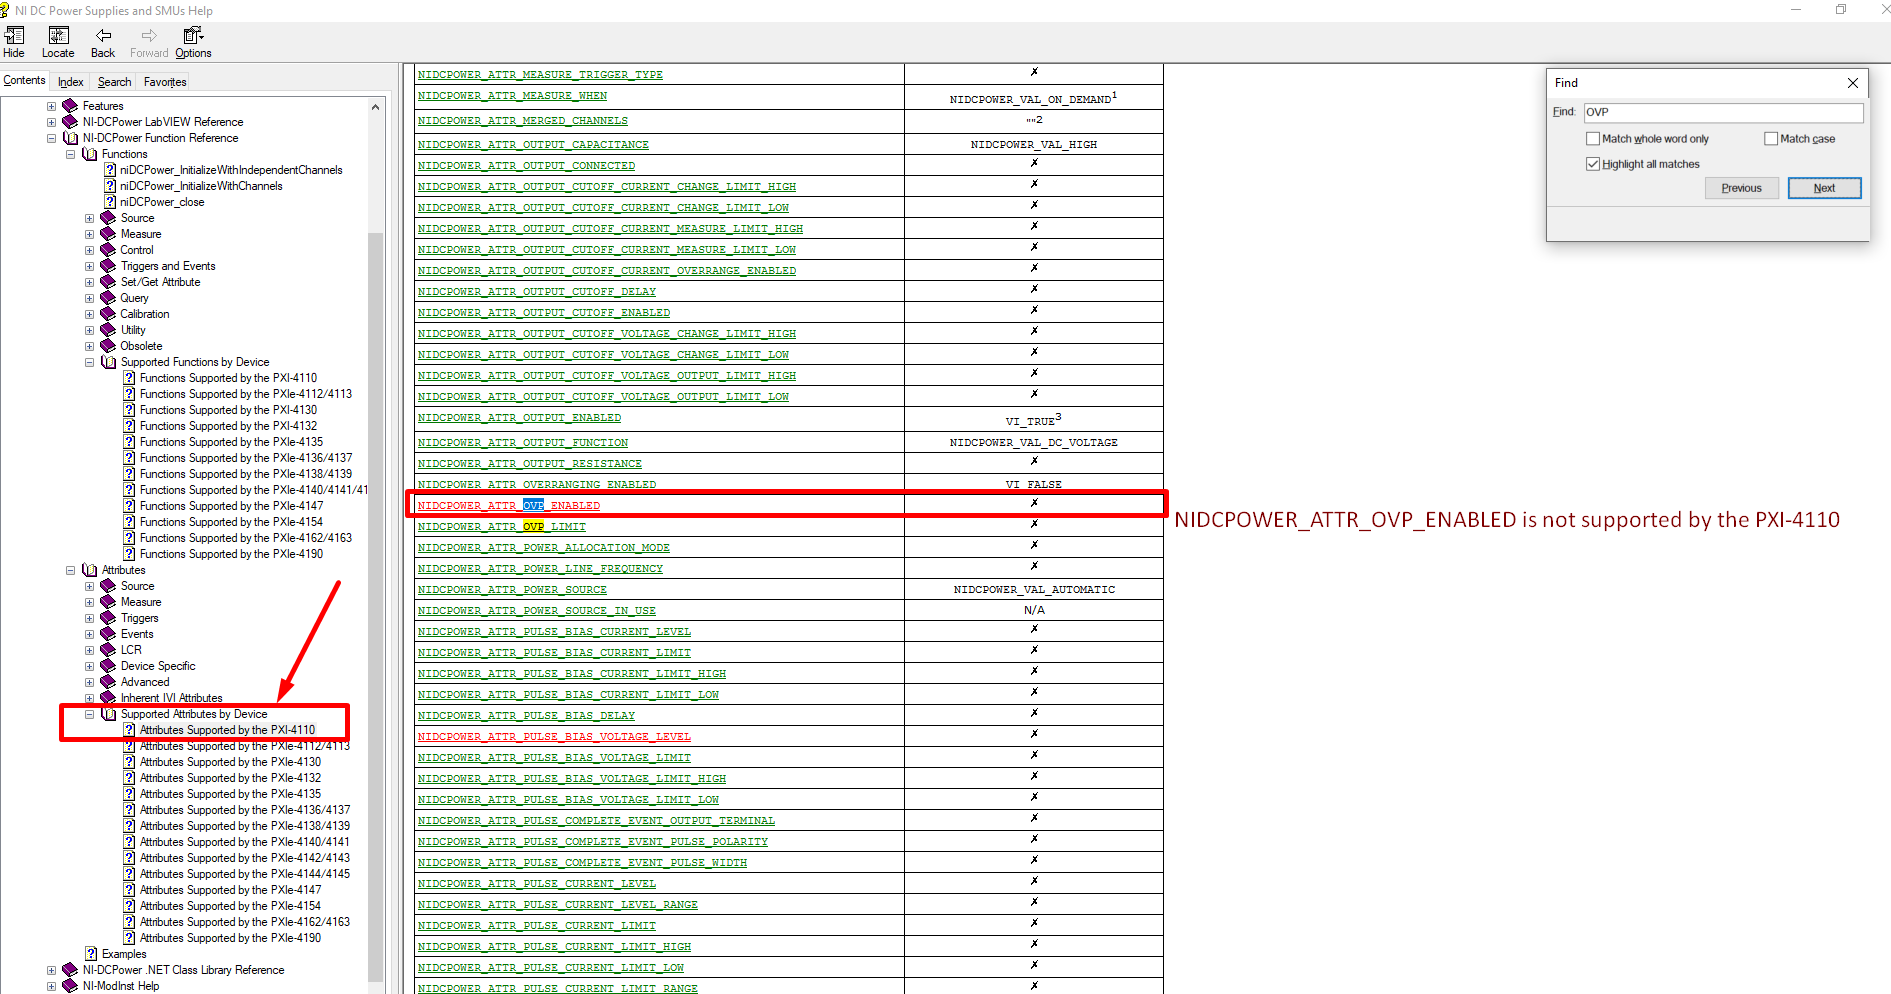Enable Match whole word only checkbox

point(1593,139)
